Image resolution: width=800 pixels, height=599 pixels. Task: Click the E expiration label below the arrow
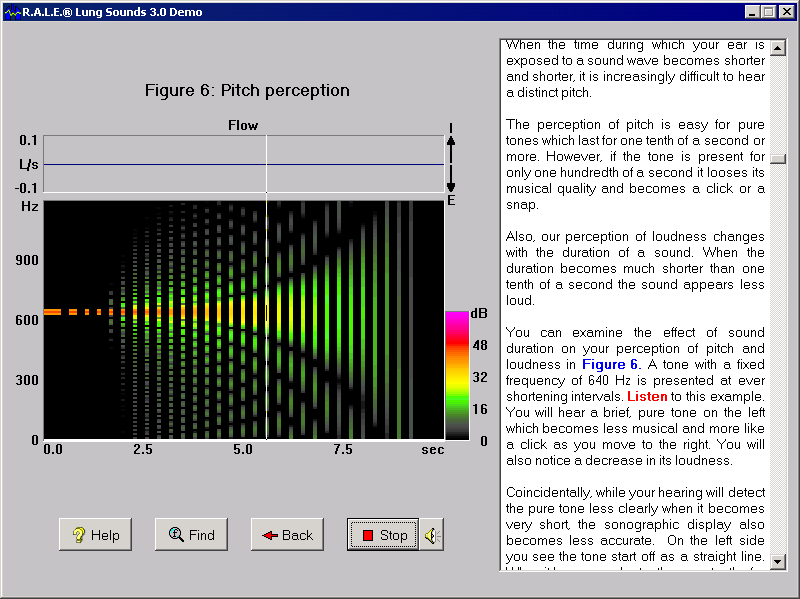point(450,200)
